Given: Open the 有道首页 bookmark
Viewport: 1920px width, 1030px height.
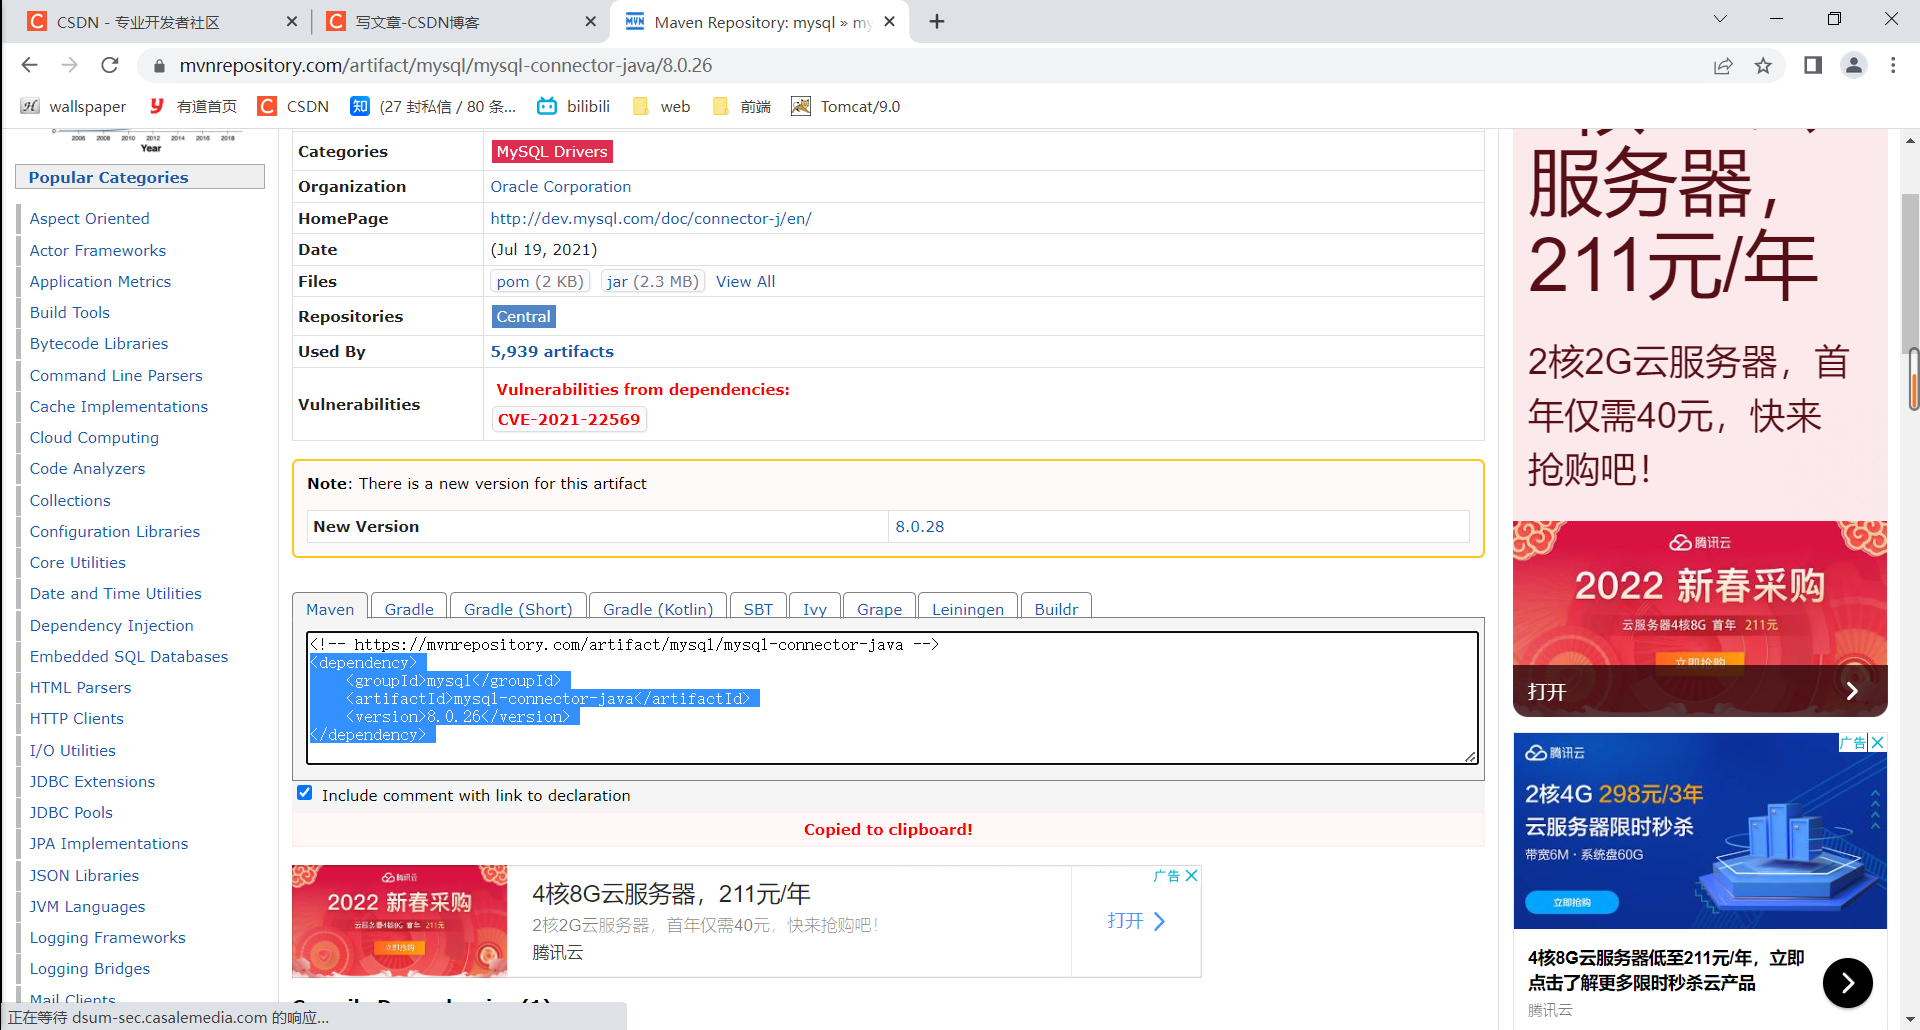Looking at the screenshot, I should pyautogui.click(x=193, y=106).
